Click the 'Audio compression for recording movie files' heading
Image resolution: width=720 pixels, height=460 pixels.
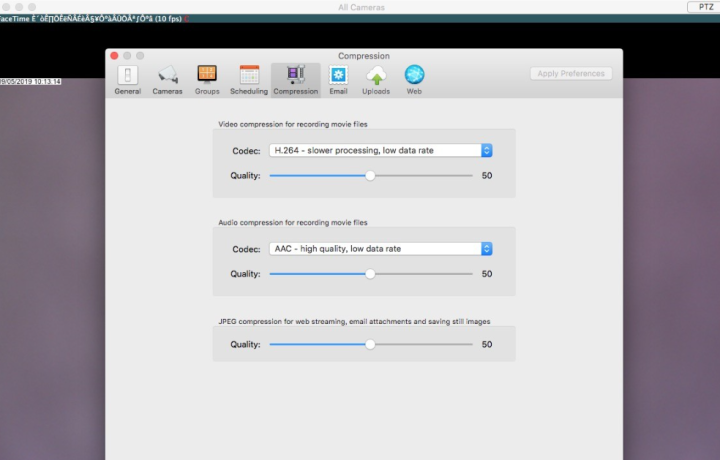pyautogui.click(x=293, y=222)
